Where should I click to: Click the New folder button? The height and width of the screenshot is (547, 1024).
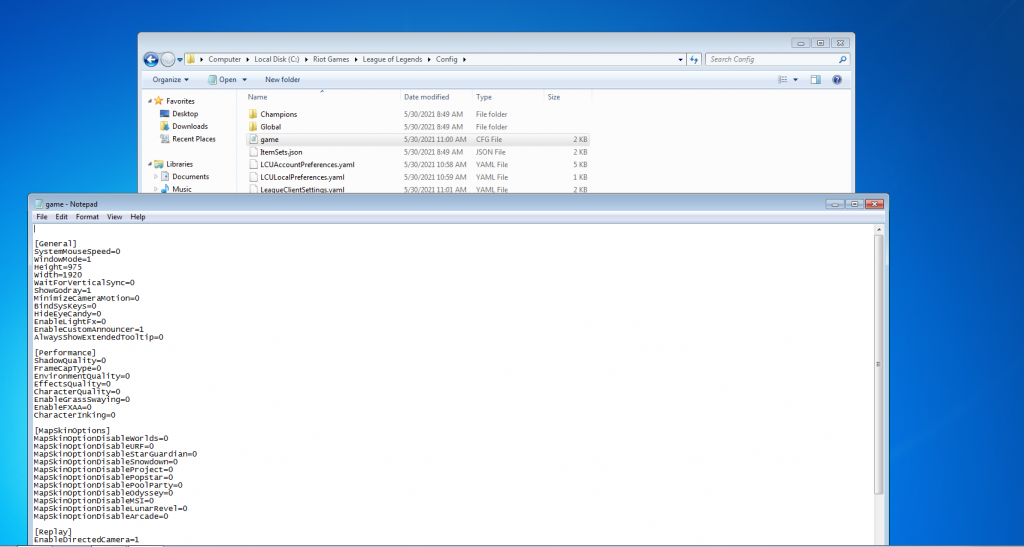coord(282,80)
